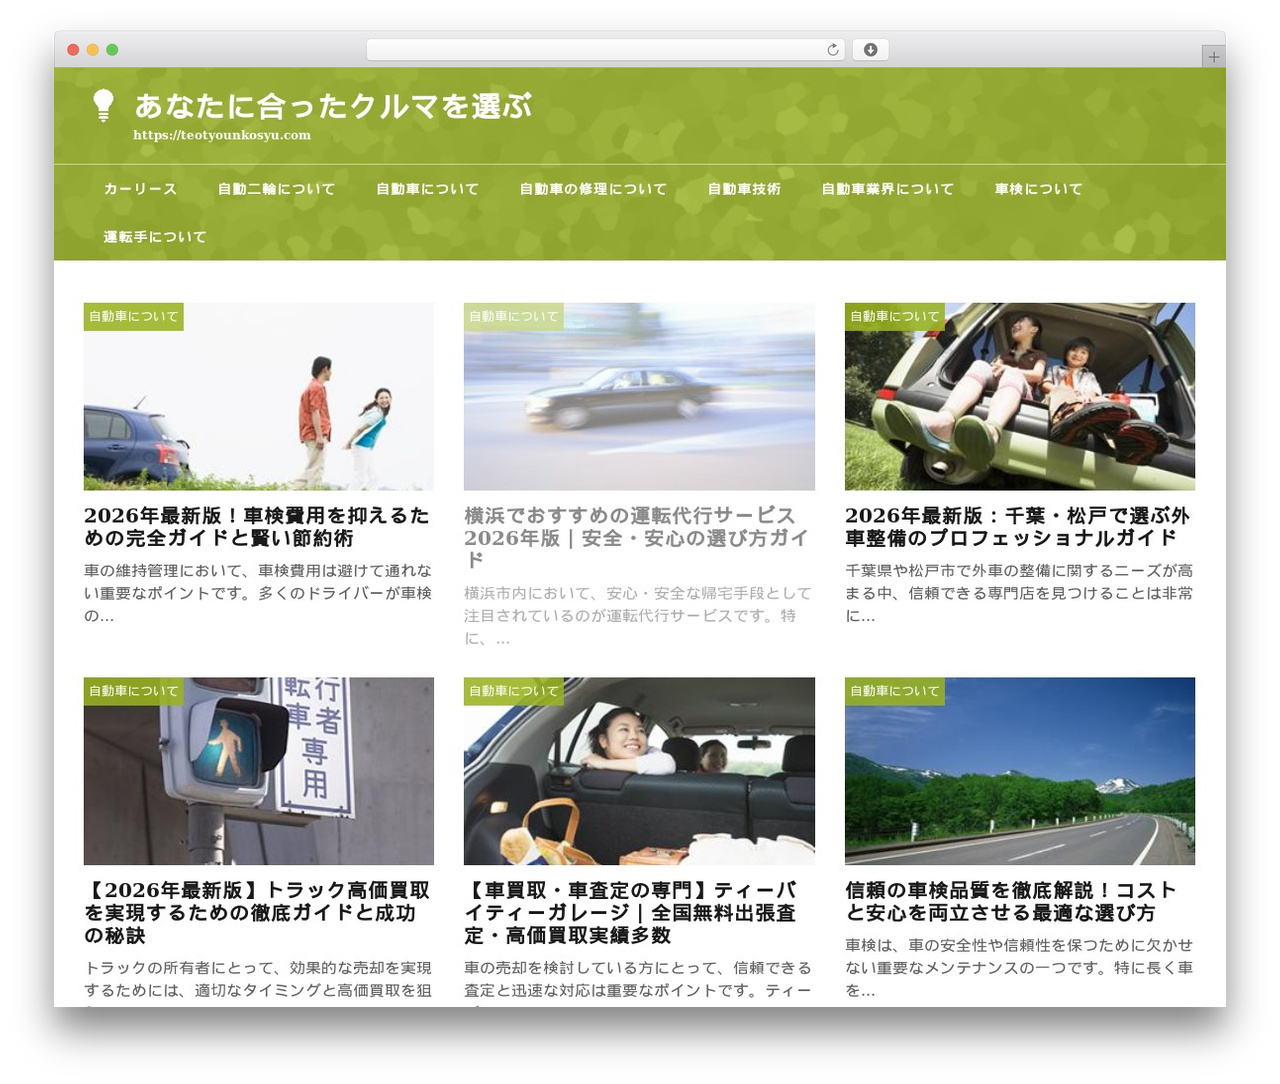Click excerpt 車の維持管理において、車検費用は避けて通れない
The height and width of the screenshot is (1084, 1280).
click(258, 593)
